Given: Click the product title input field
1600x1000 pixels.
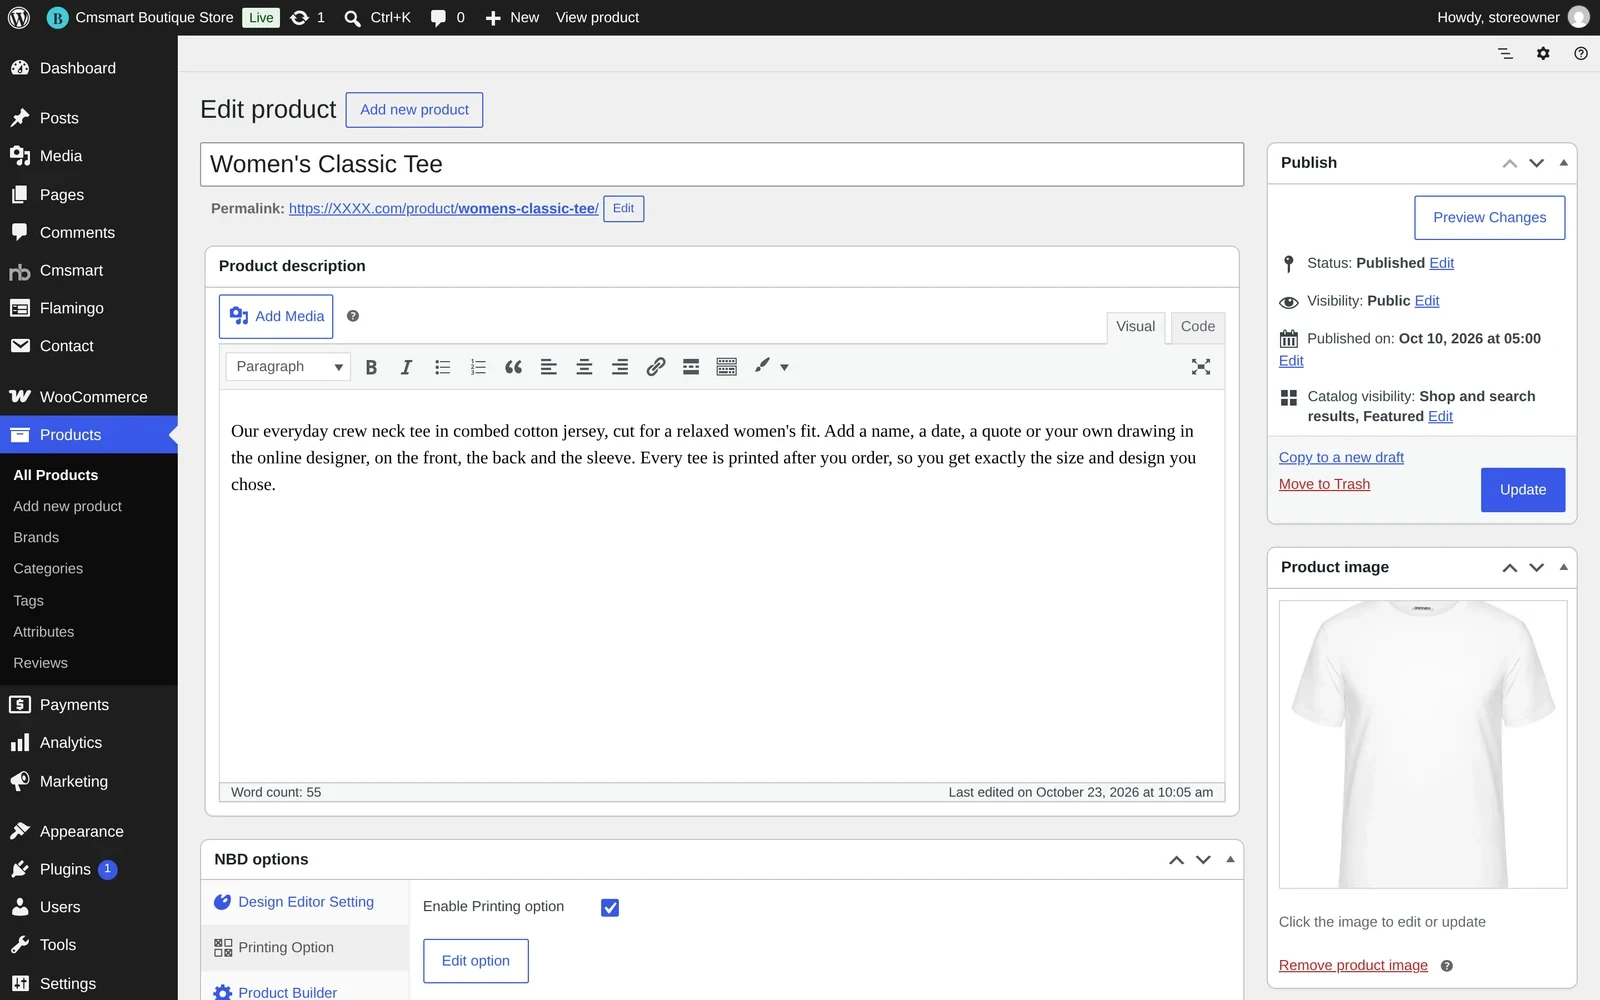Looking at the screenshot, I should (x=722, y=164).
